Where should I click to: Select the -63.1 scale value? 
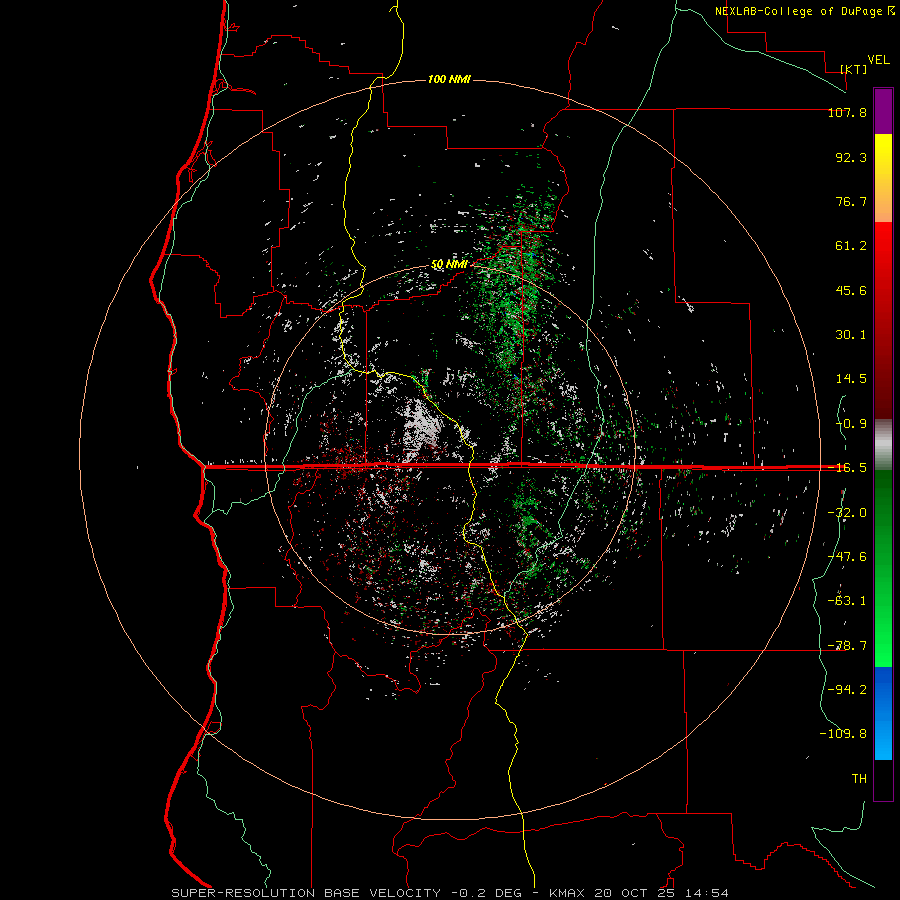847,601
